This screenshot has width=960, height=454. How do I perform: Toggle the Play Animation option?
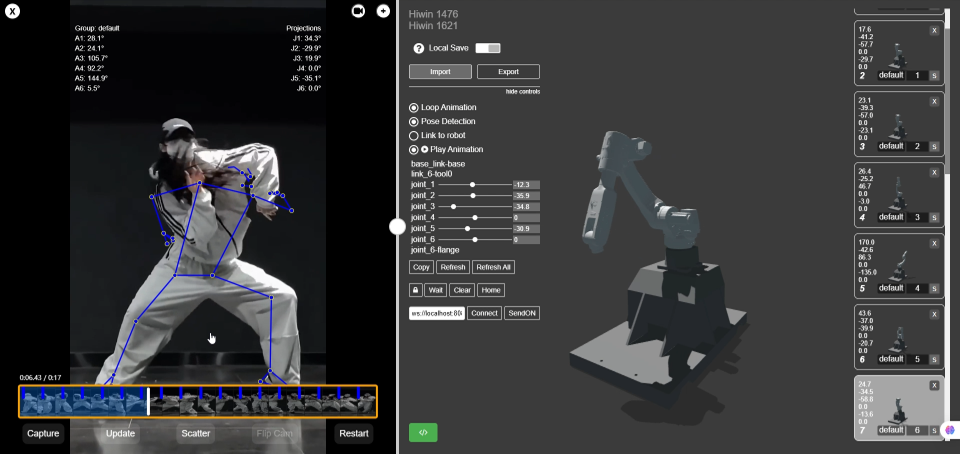[x=413, y=149]
